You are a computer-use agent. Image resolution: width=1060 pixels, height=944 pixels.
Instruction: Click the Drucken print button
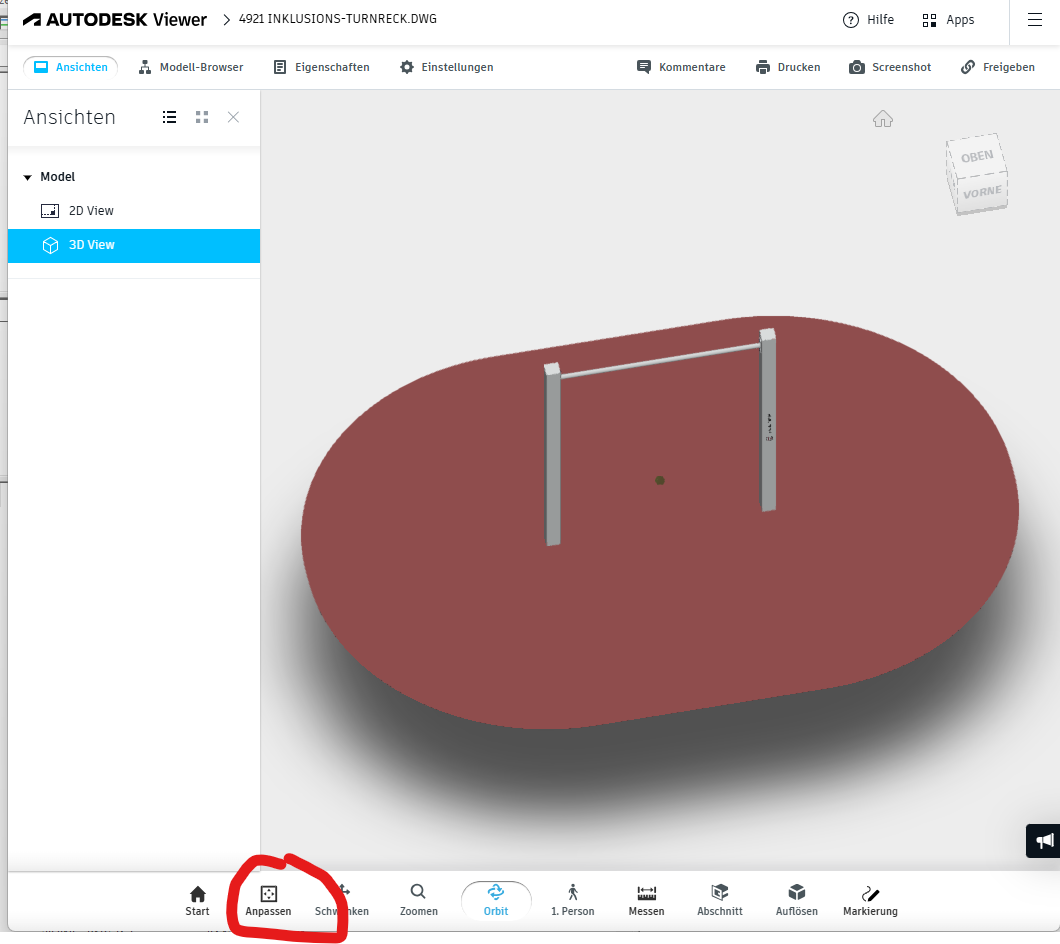(788, 67)
